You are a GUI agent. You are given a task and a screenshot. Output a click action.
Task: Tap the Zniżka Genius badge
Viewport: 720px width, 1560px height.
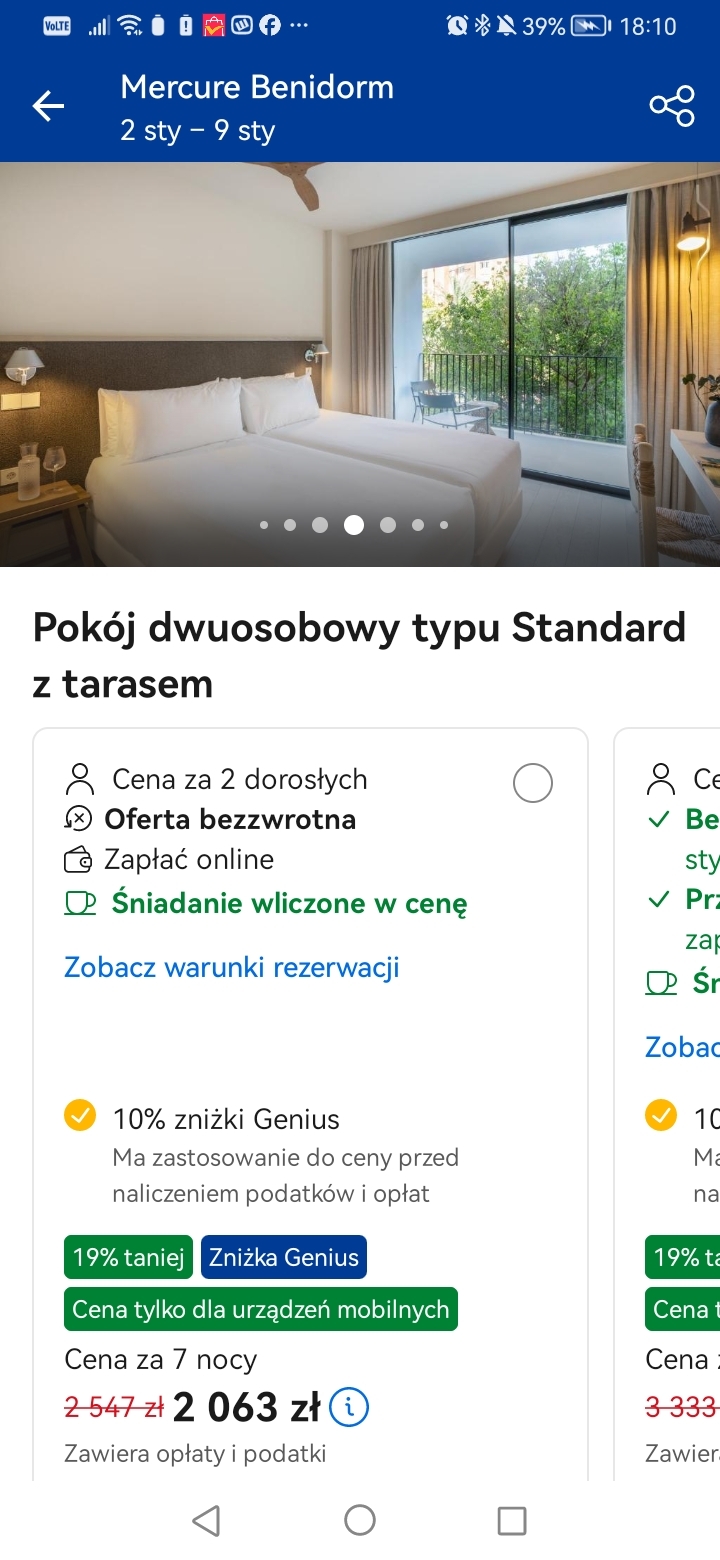284,1257
